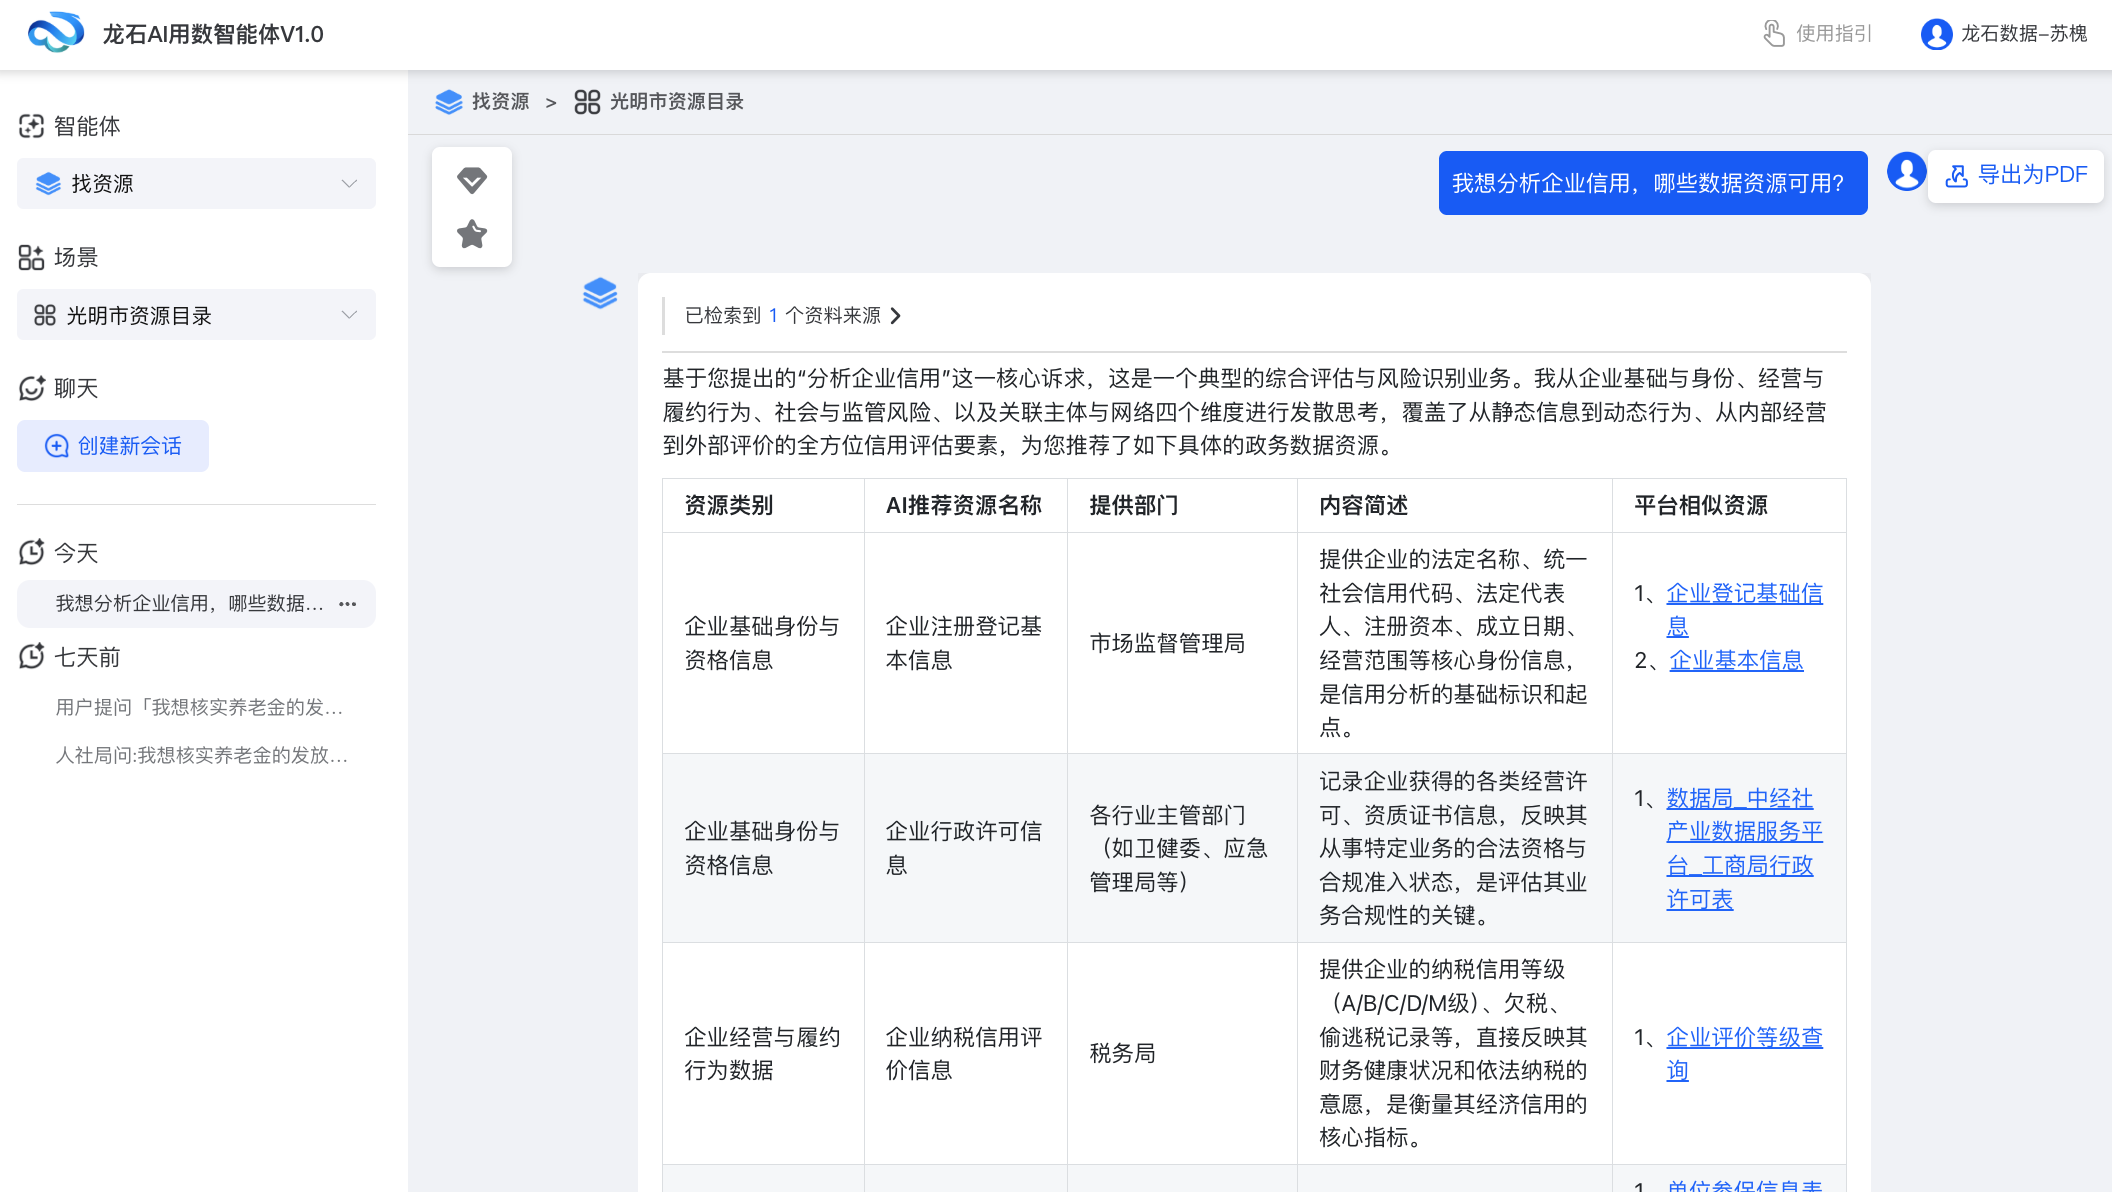
Task: Click the 创建新会话 button
Action: [x=112, y=446]
